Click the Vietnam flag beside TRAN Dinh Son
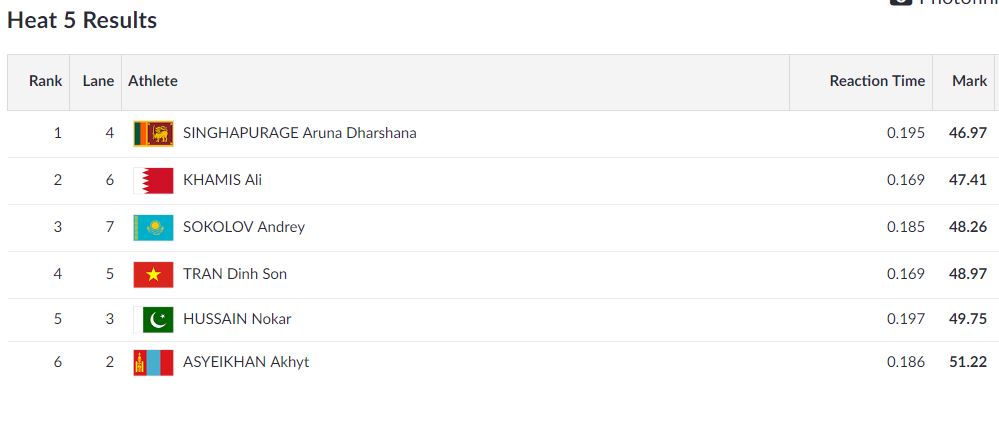Image resolution: width=999 pixels, height=422 pixels. (153, 275)
